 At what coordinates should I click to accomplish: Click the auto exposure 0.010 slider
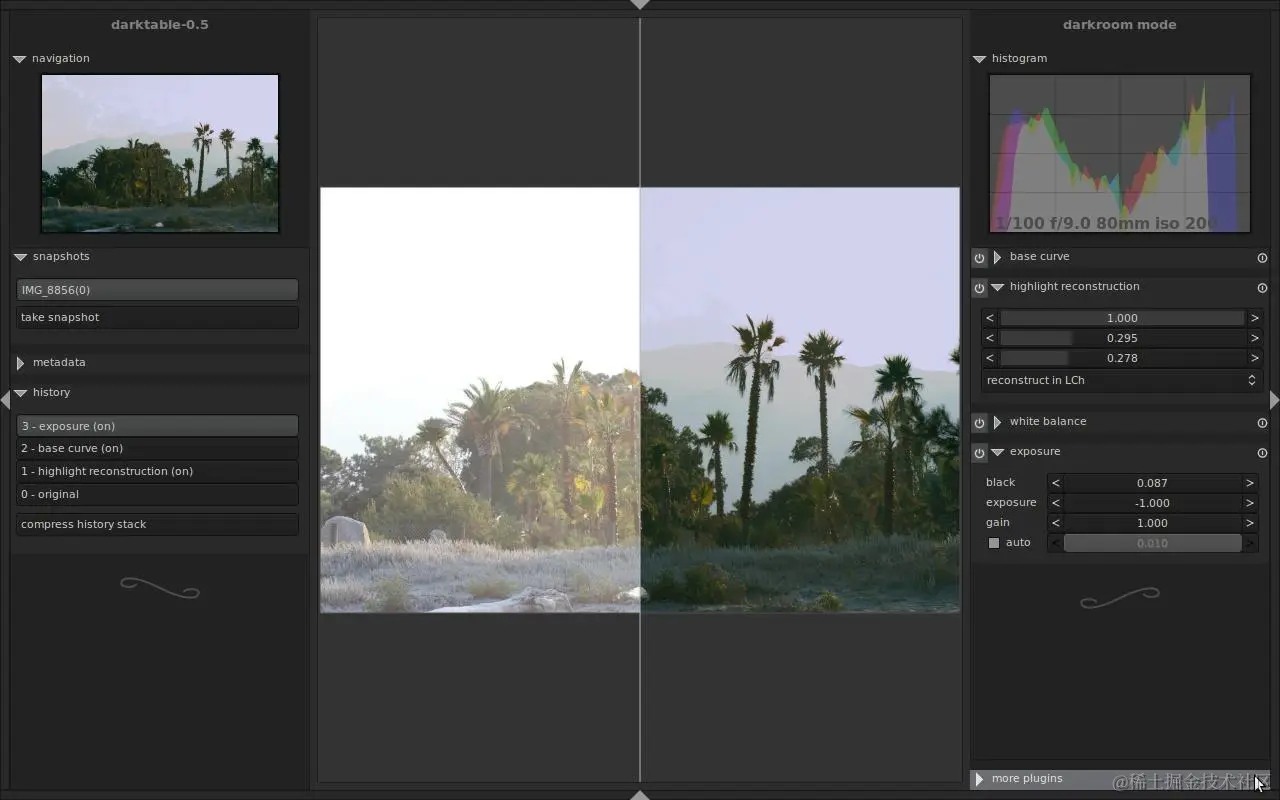point(1152,543)
